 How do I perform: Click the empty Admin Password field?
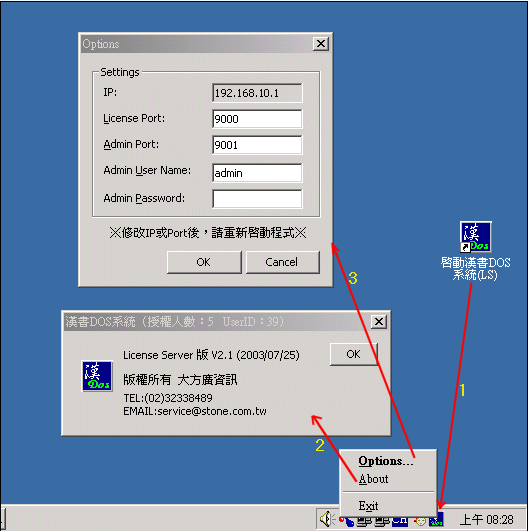257,199
